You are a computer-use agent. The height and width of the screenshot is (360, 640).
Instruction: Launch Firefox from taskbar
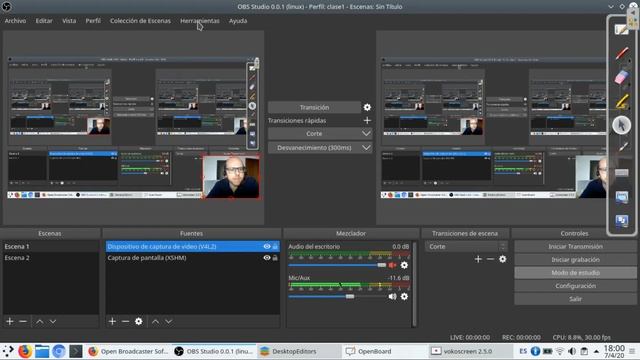24,351
